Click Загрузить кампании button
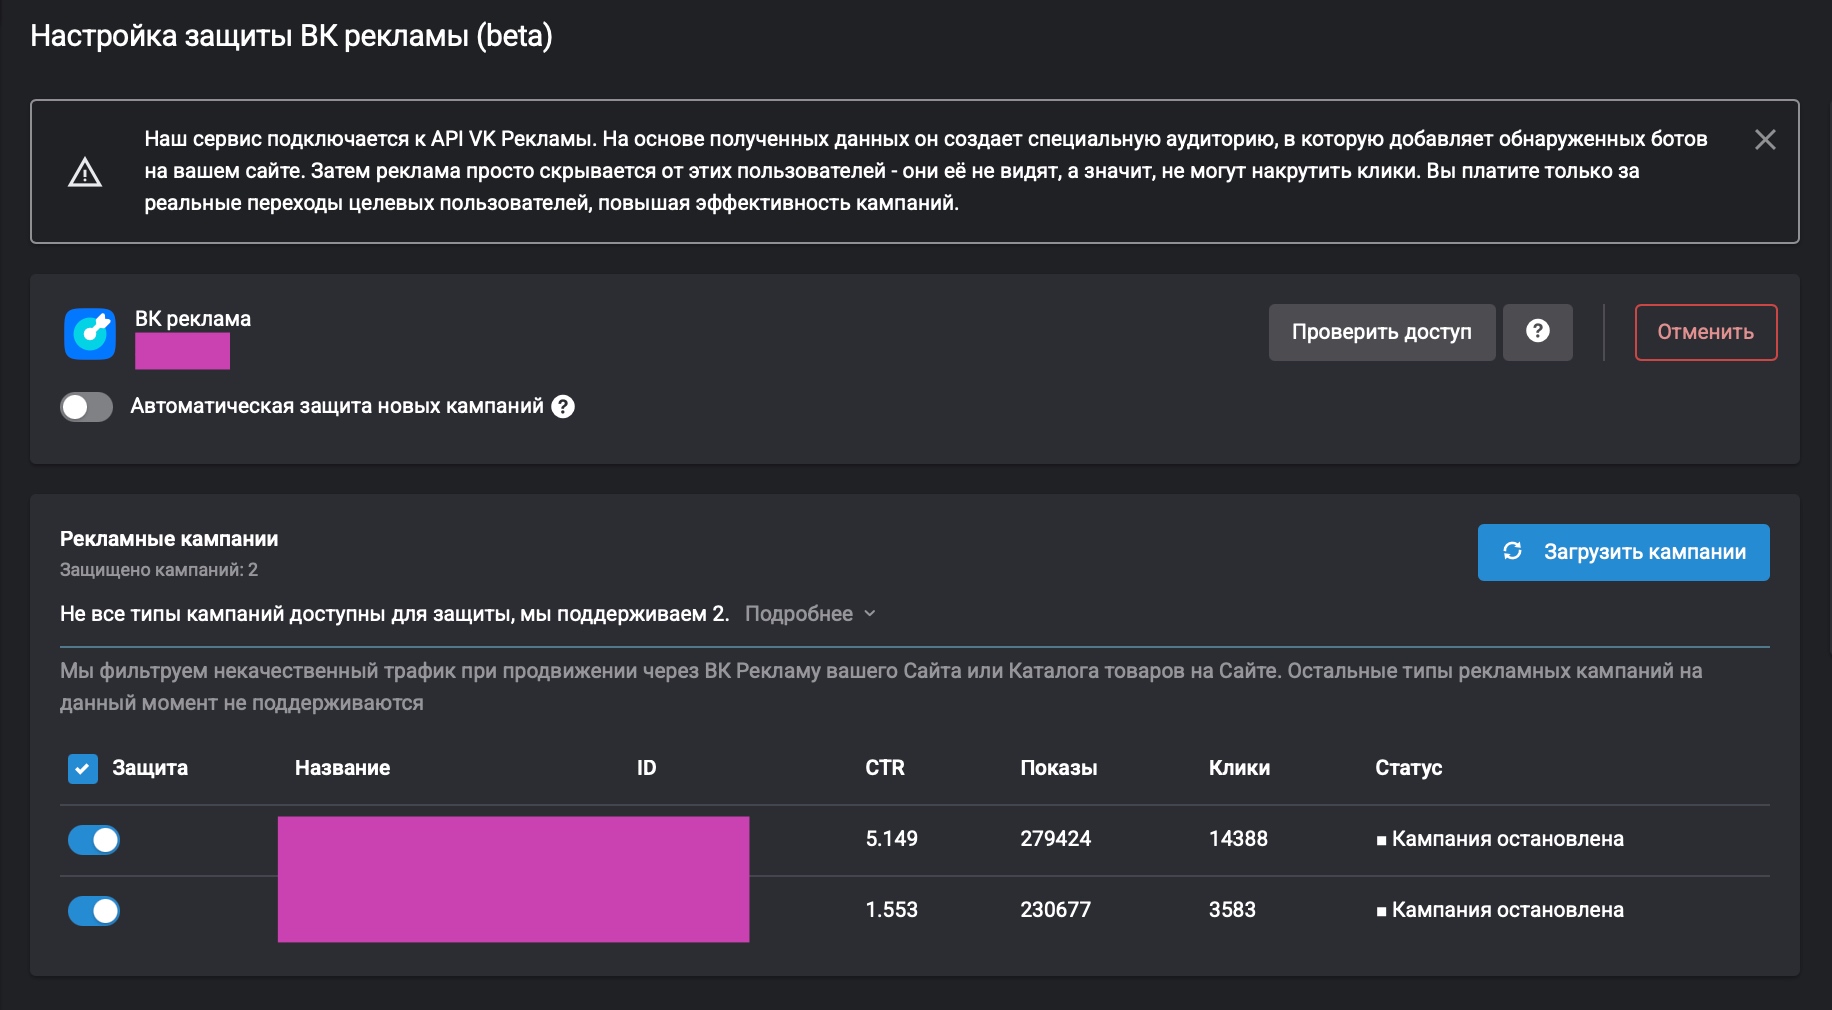The height and width of the screenshot is (1010, 1832). point(1623,552)
